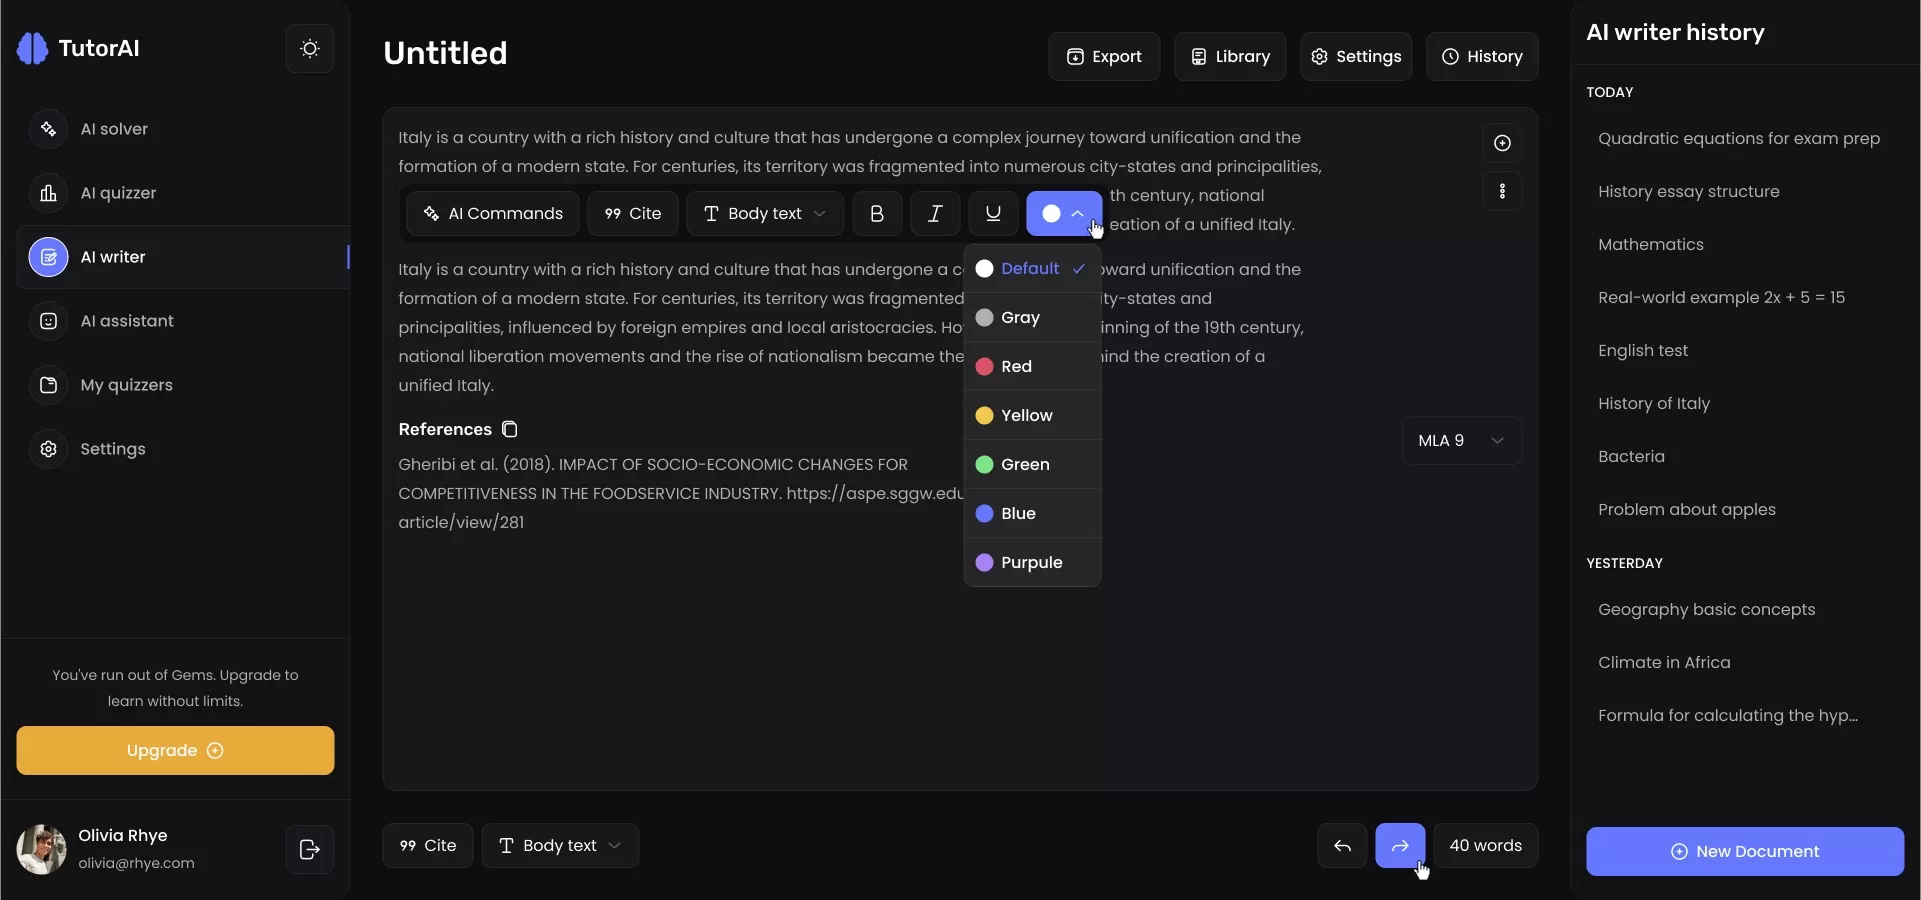Go to AI assistant in sidebar

coord(127,321)
